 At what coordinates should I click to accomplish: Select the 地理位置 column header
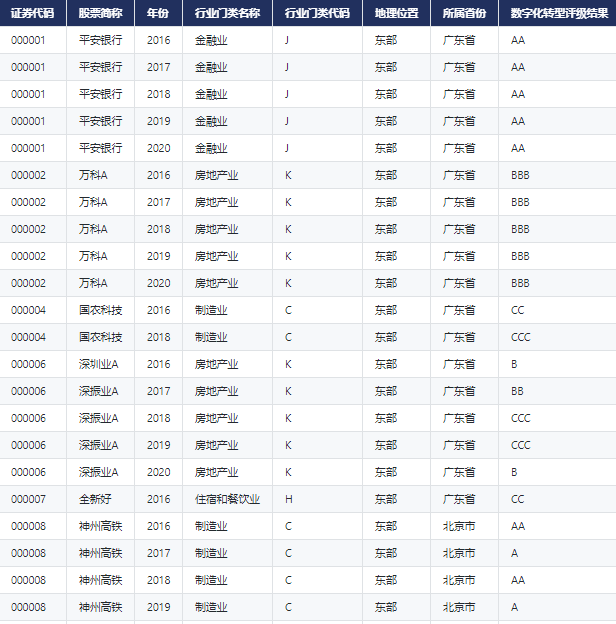pos(396,13)
